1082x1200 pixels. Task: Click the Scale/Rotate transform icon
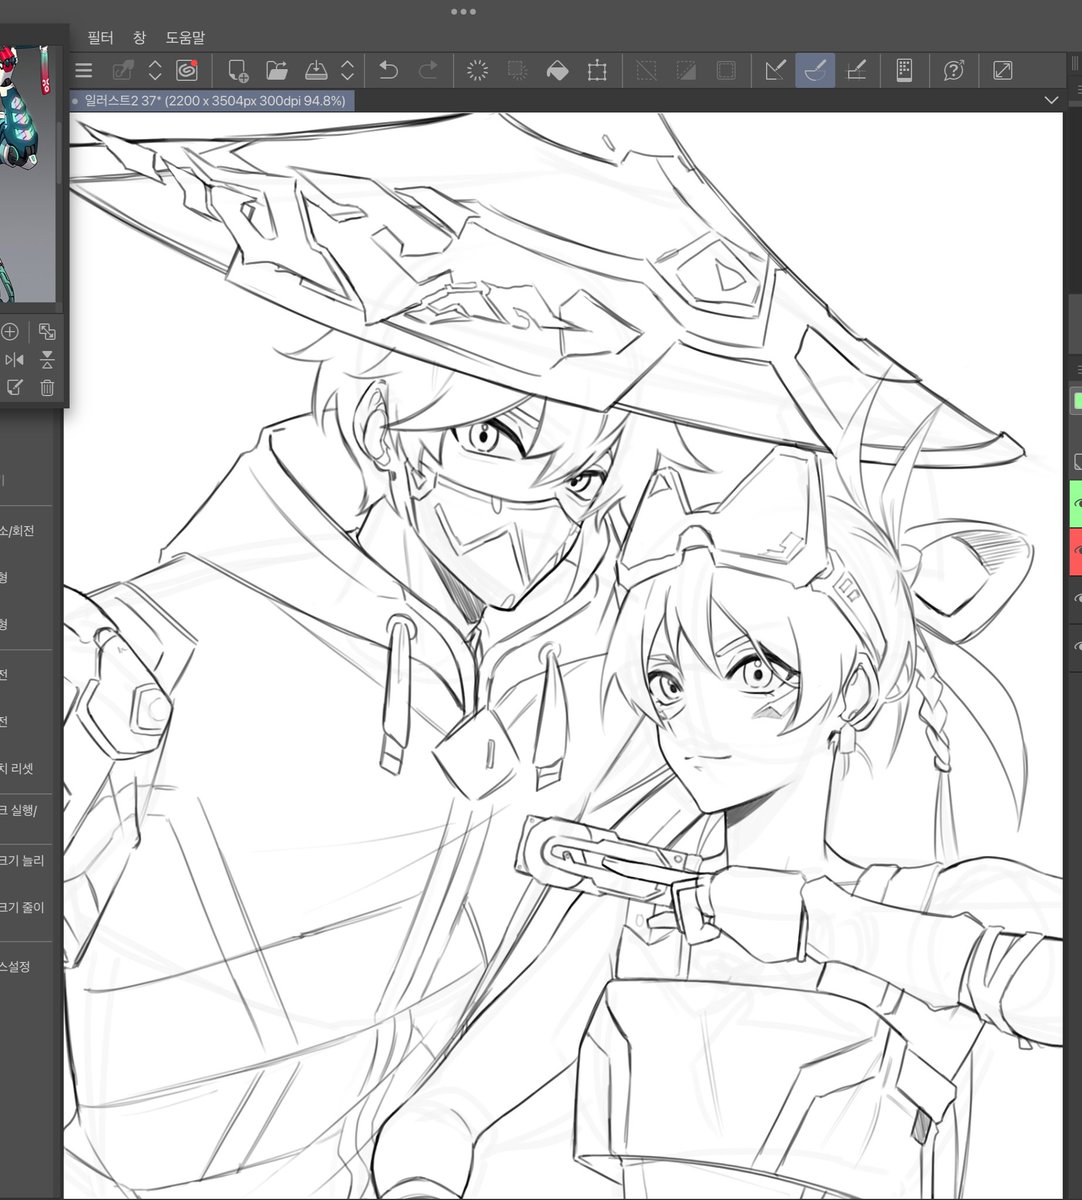coord(597,70)
